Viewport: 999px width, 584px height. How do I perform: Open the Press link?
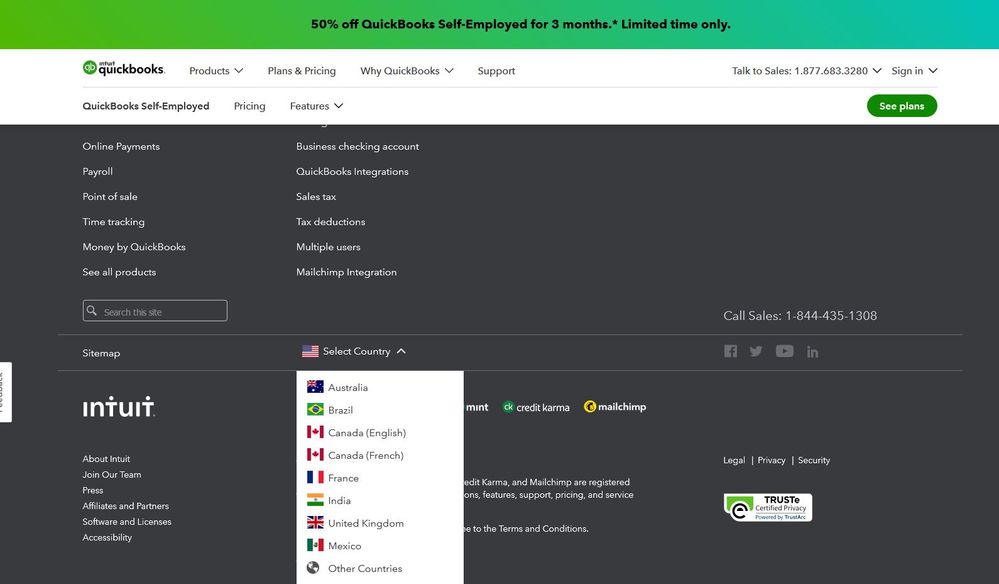click(x=93, y=490)
